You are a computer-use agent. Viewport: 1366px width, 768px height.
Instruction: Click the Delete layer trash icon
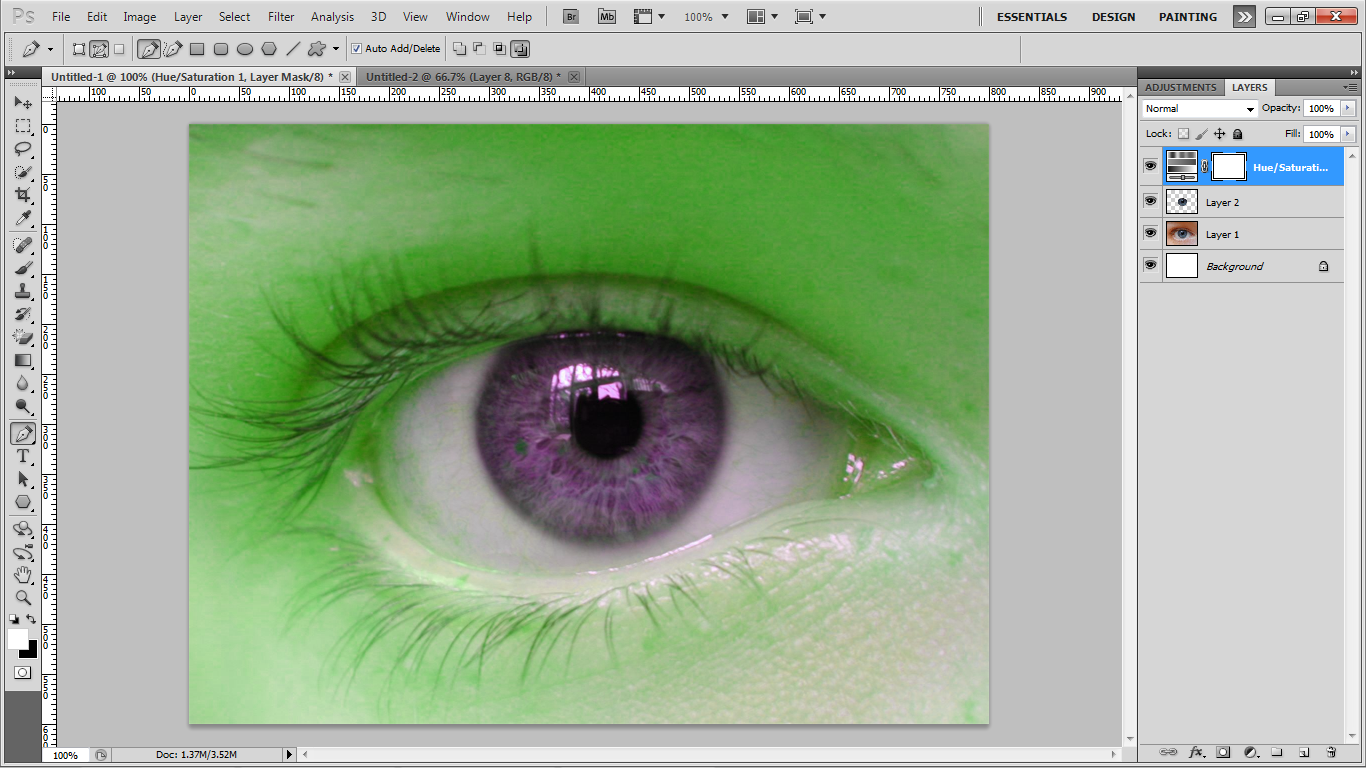click(x=1331, y=752)
